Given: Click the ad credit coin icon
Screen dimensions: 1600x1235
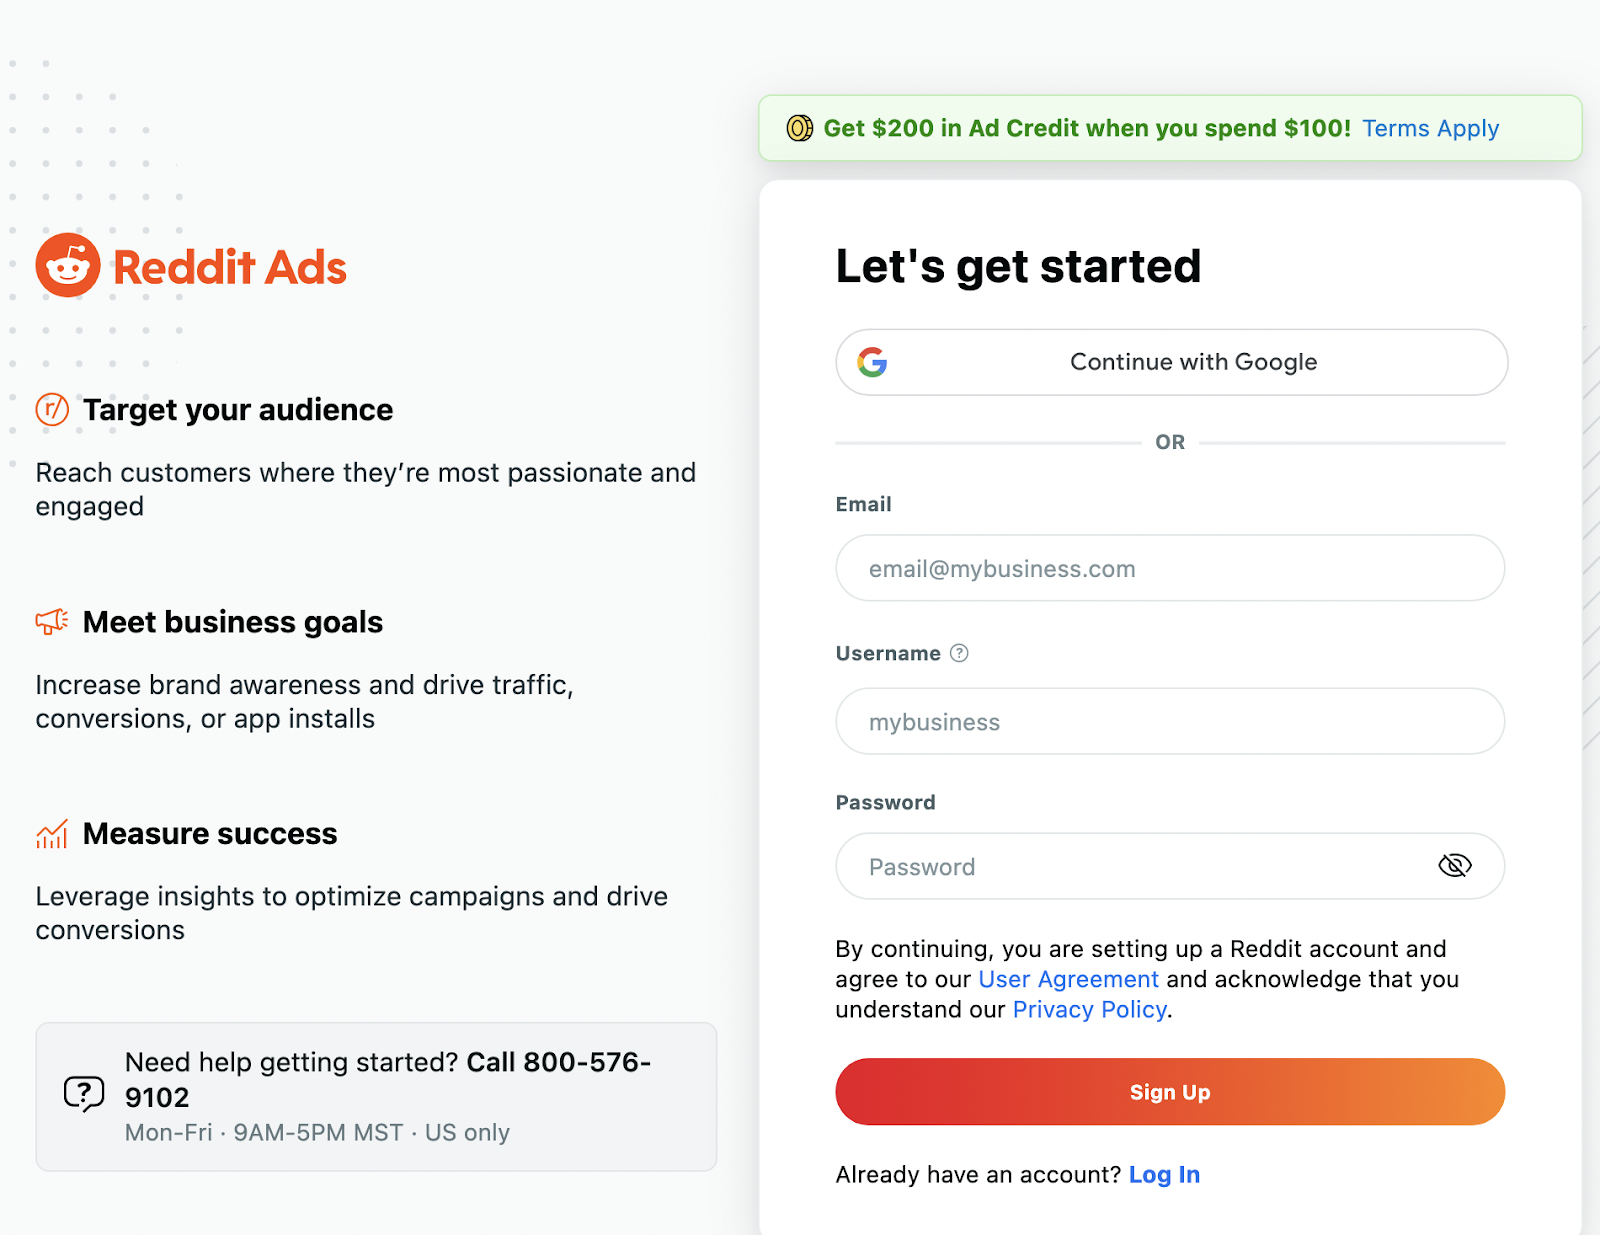Looking at the screenshot, I should tap(799, 128).
